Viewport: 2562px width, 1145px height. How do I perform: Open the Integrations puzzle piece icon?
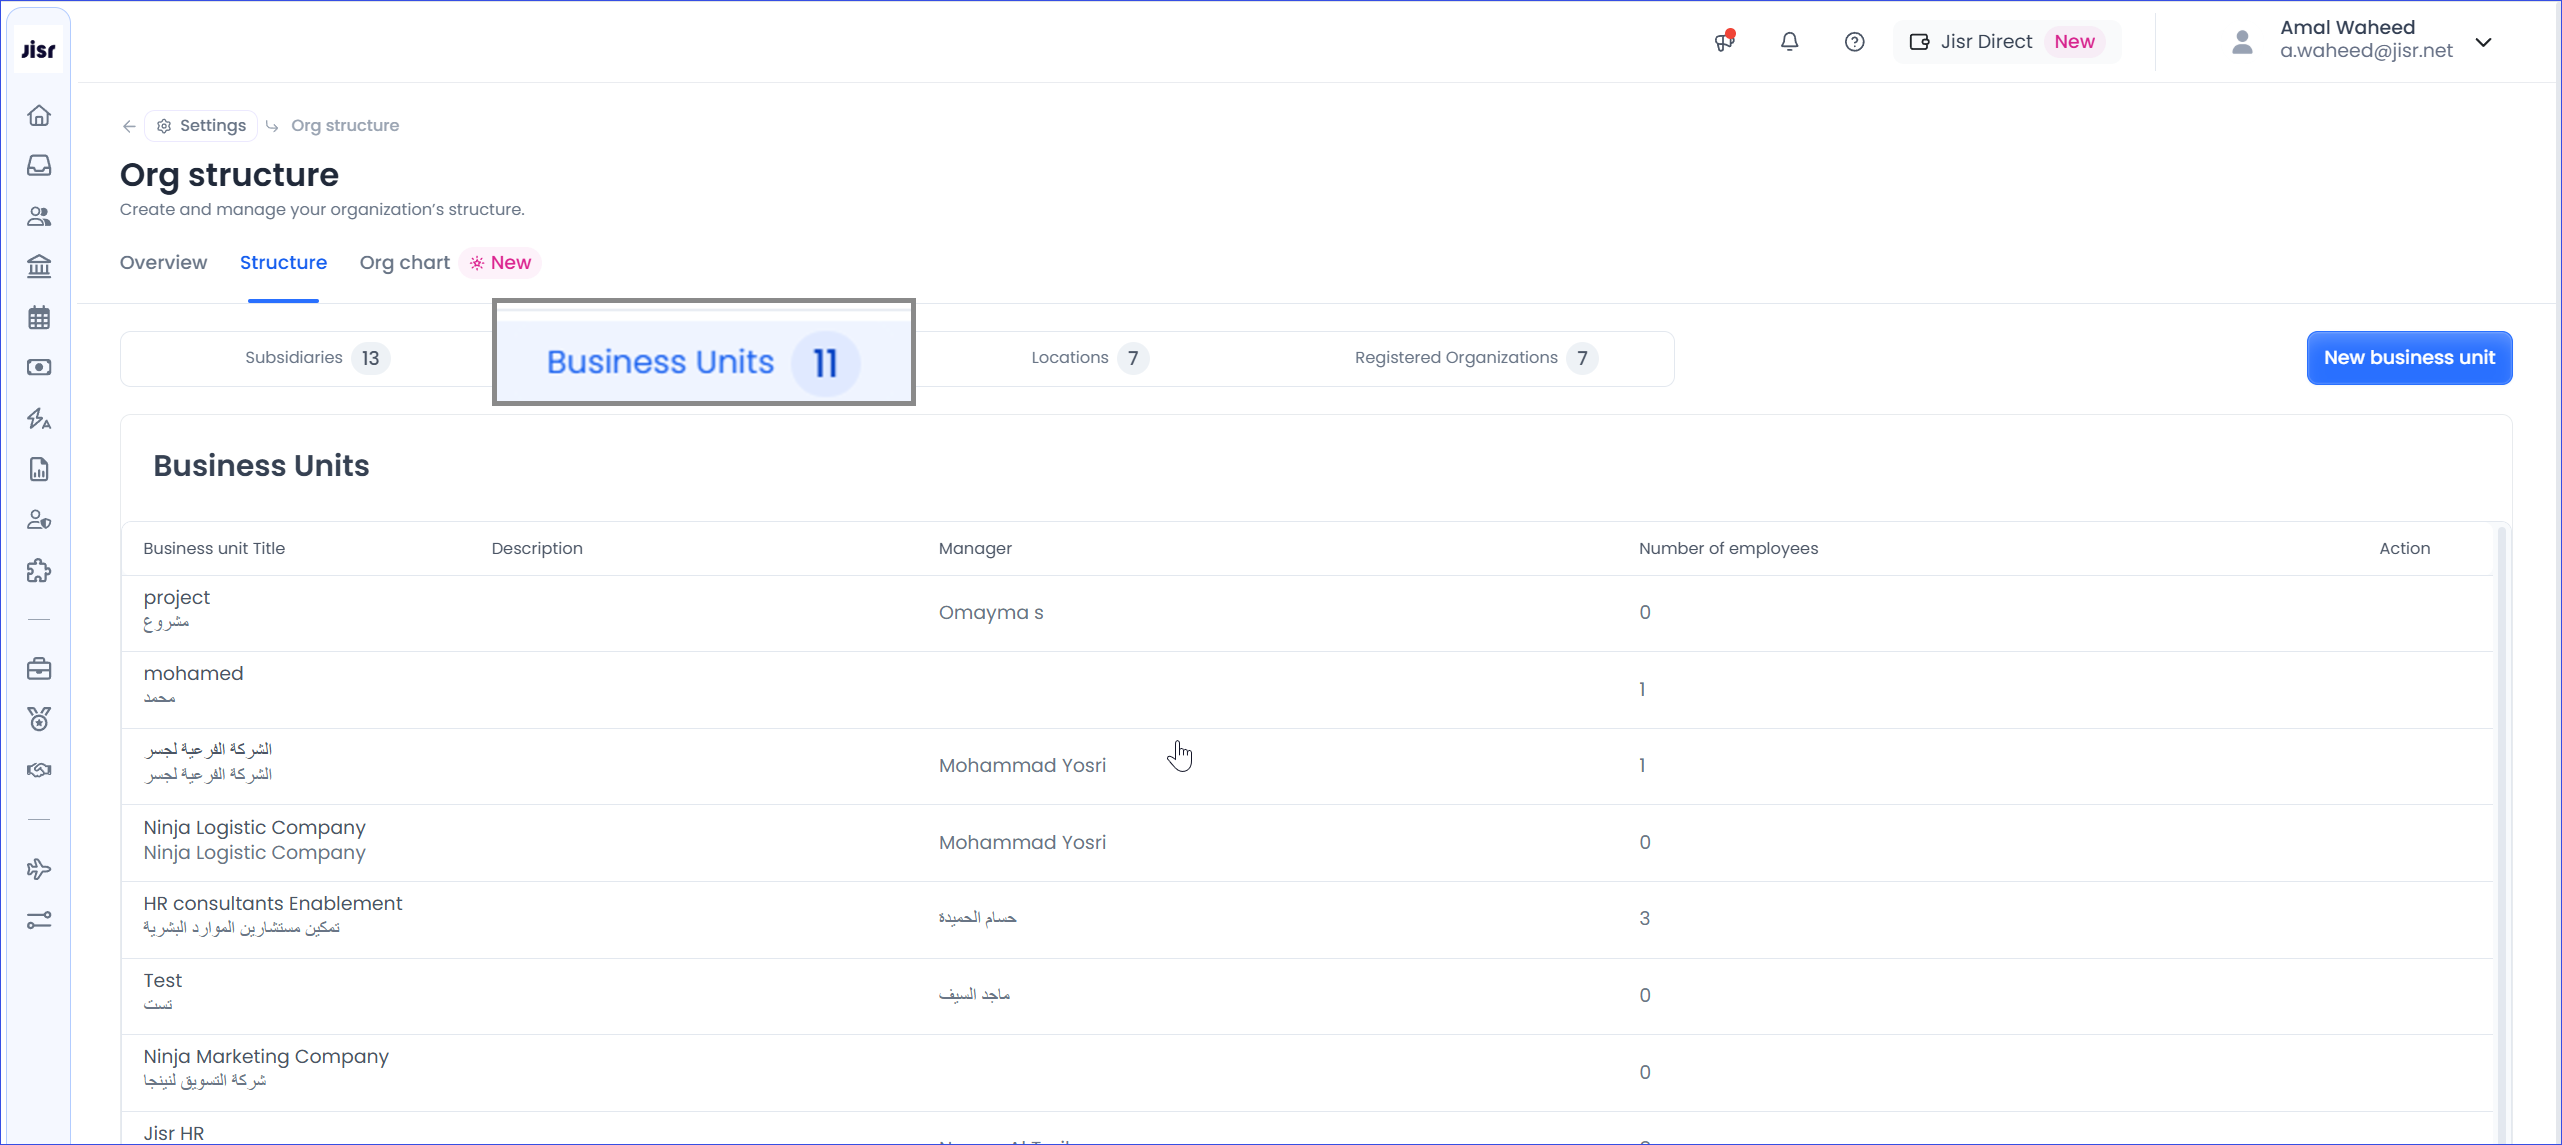coord(39,571)
